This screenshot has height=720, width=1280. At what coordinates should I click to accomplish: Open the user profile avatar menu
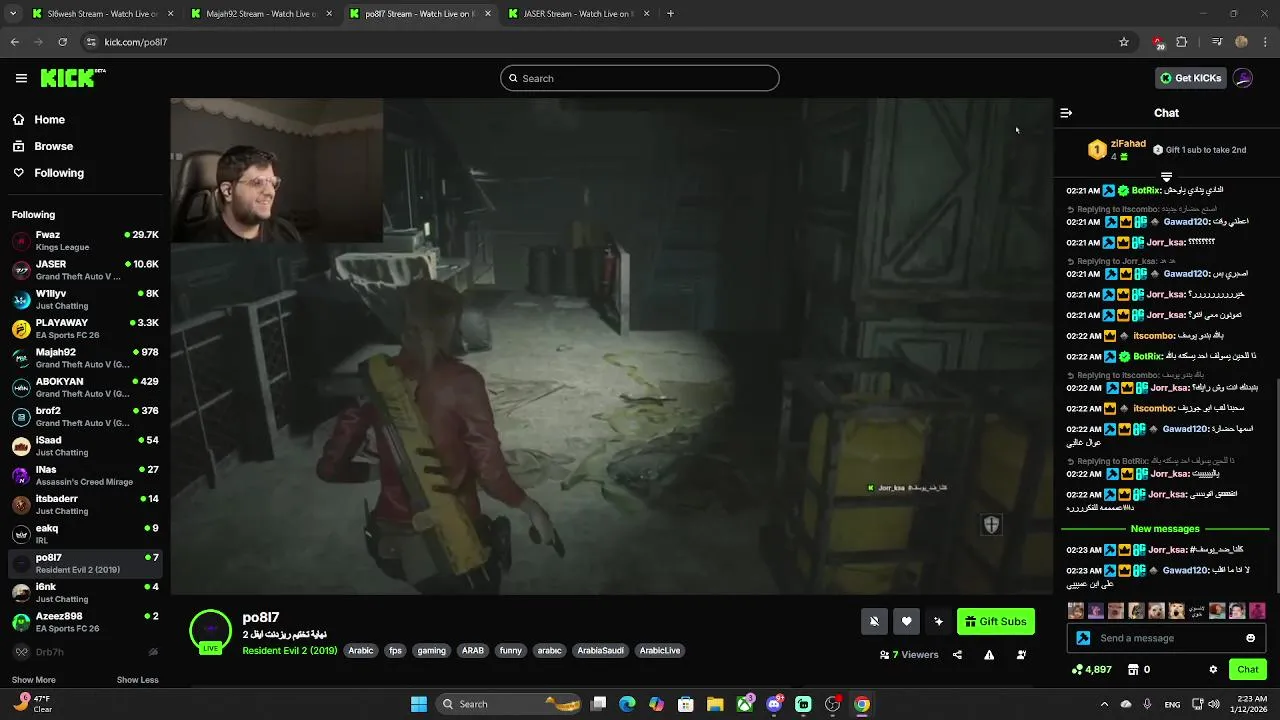tap(1243, 78)
